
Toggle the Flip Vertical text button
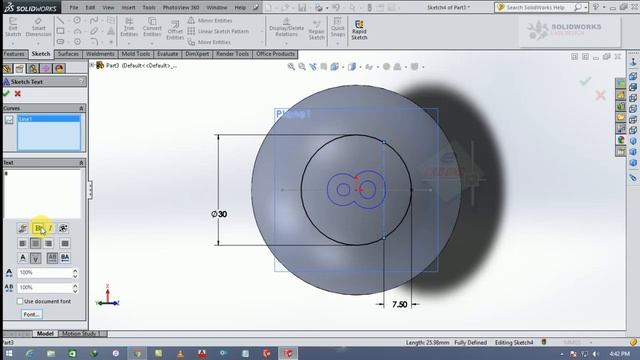pyautogui.click(x=36, y=258)
